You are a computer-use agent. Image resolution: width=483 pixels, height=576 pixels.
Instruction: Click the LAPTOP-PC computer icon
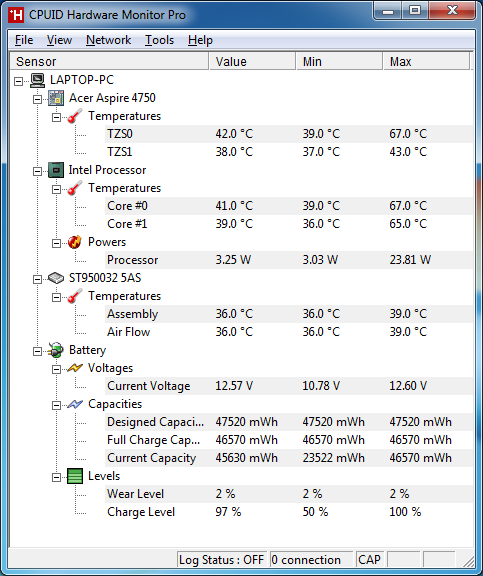(37, 80)
